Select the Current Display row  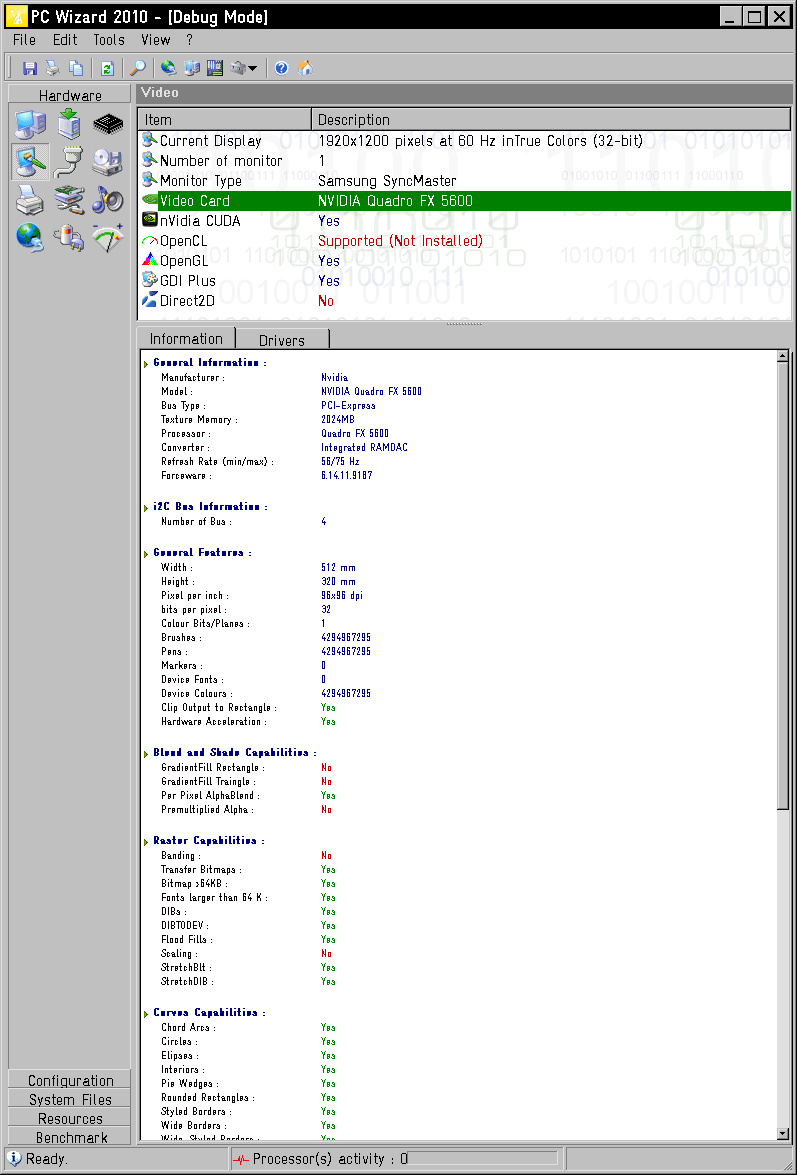[464, 141]
